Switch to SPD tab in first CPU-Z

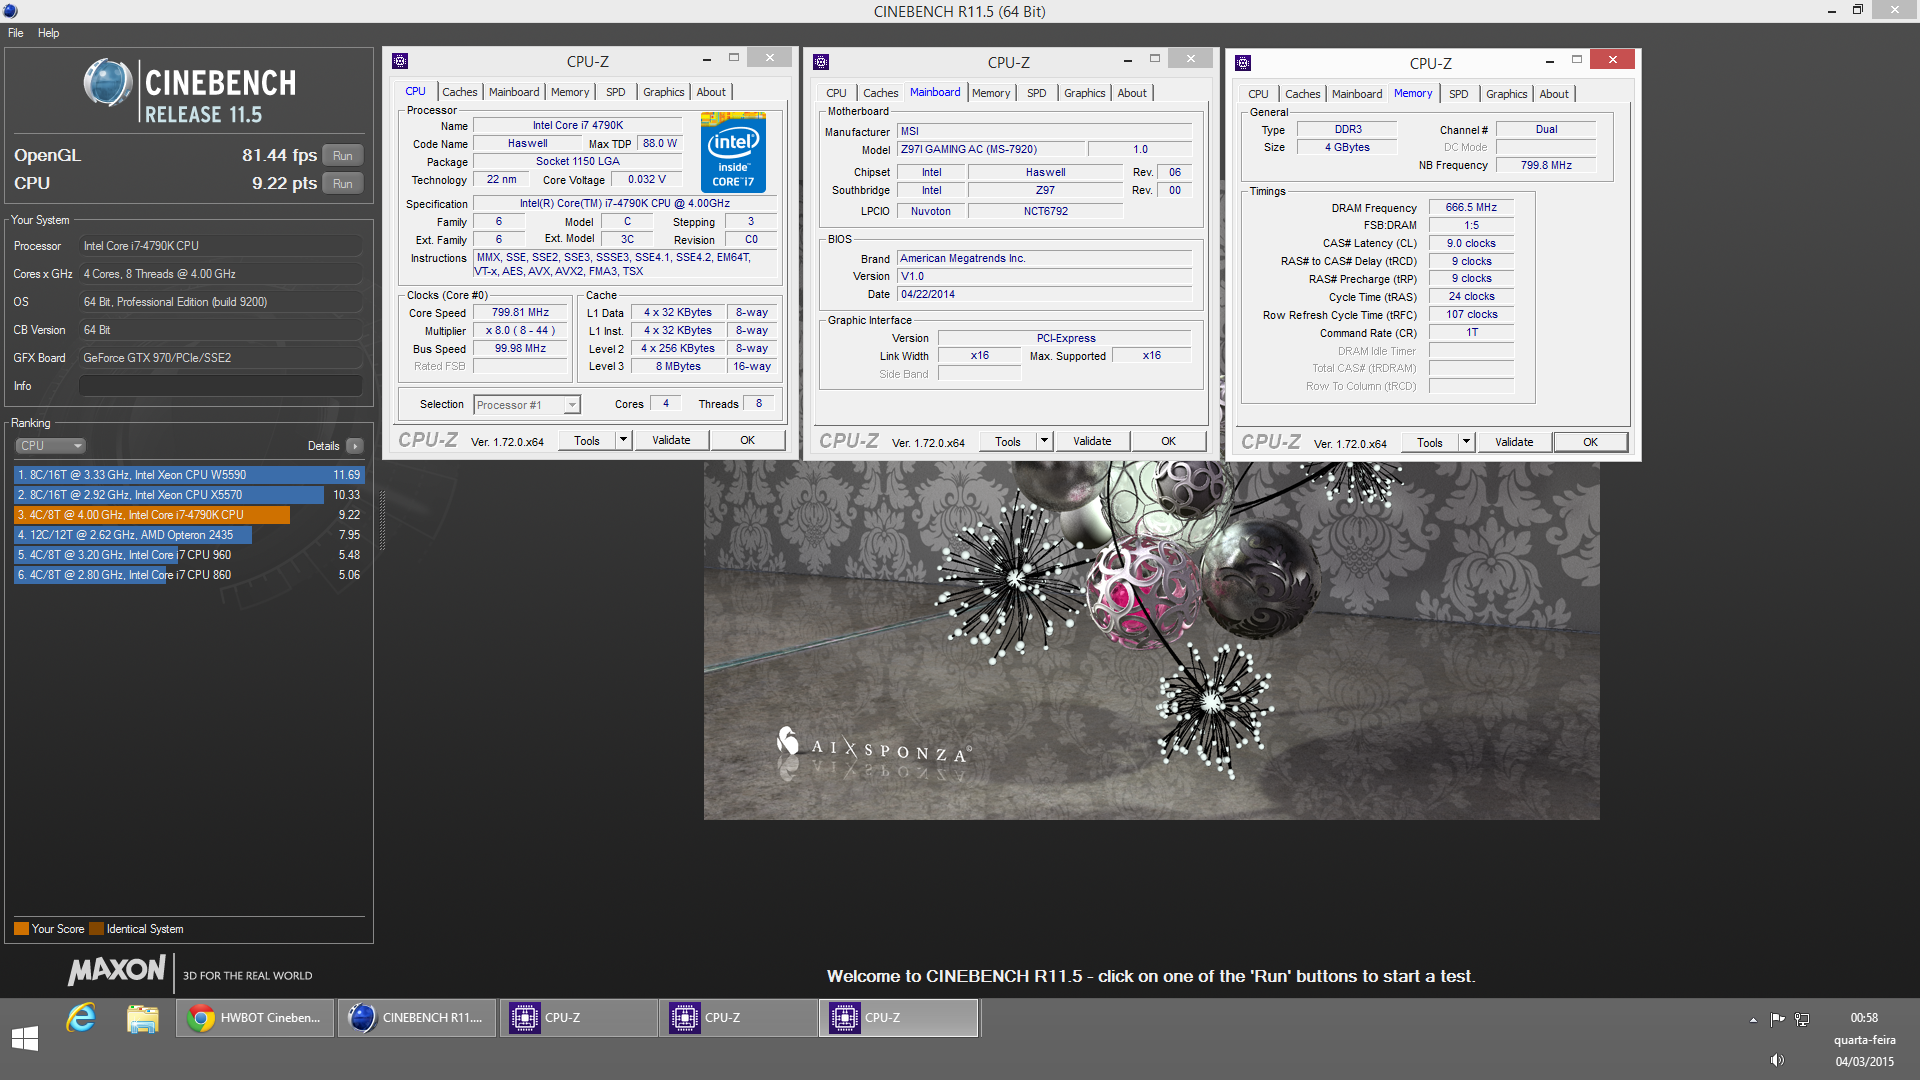(616, 92)
